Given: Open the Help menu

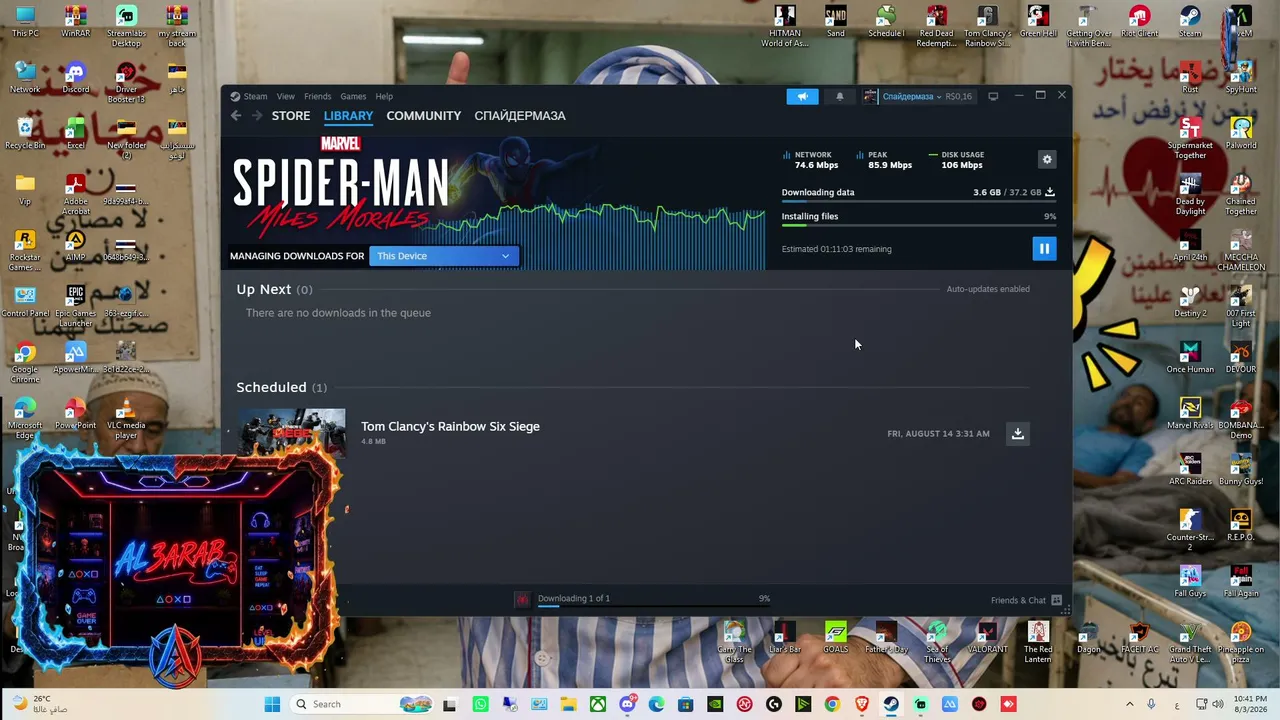Looking at the screenshot, I should [x=384, y=96].
